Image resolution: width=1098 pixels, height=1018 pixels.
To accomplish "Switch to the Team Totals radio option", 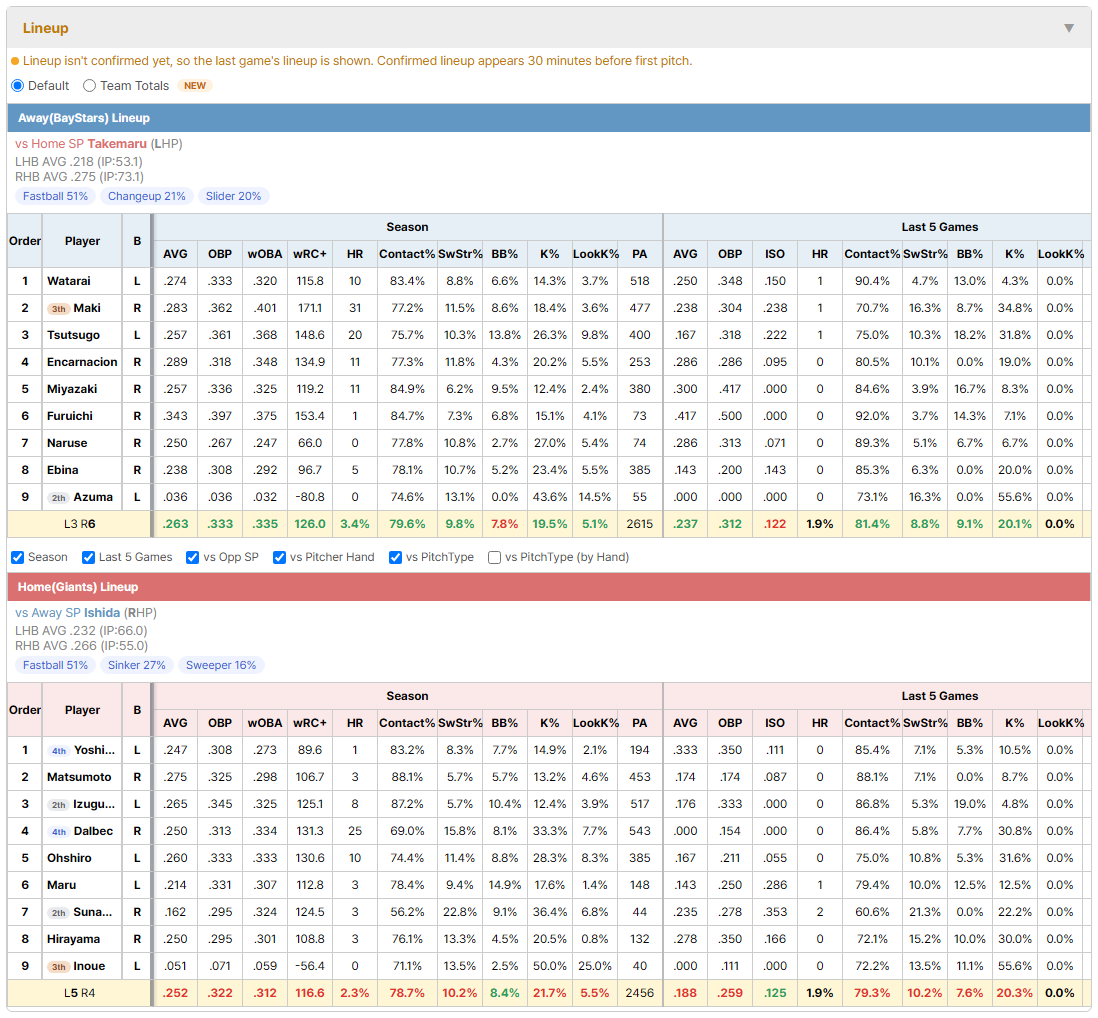I will (x=89, y=85).
